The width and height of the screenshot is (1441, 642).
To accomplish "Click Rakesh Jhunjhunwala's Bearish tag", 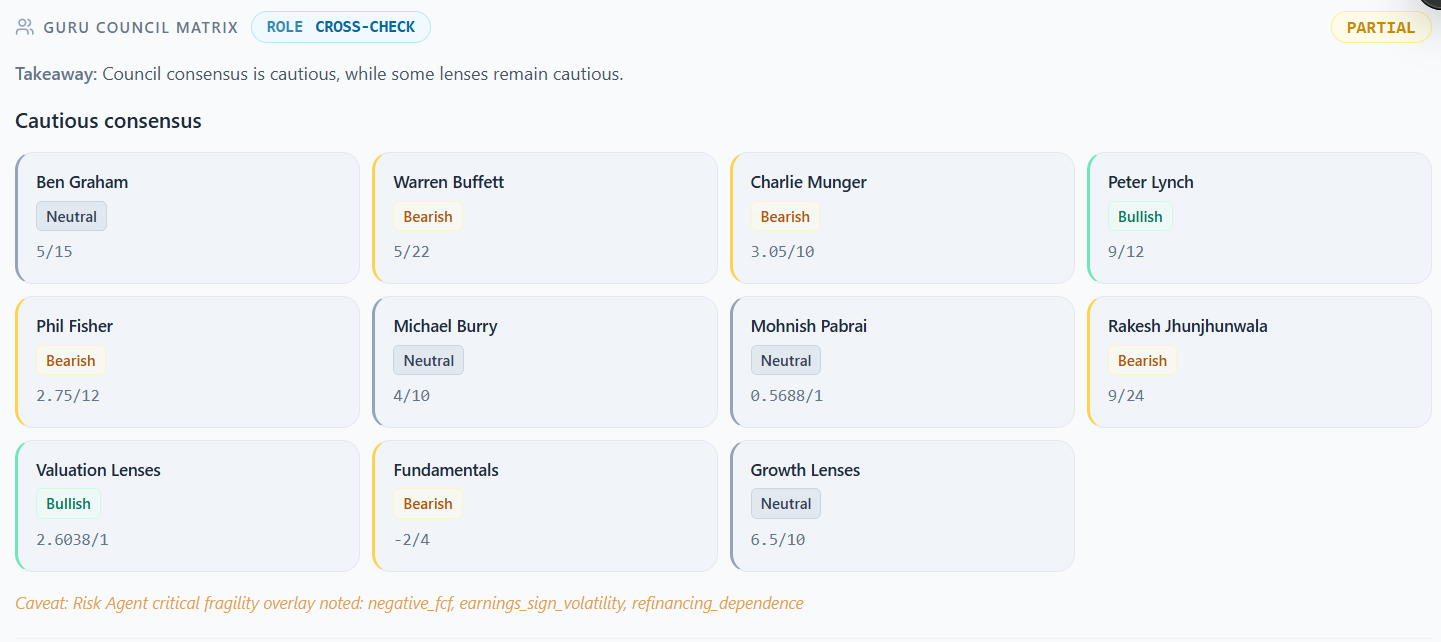I will click(x=1142, y=361).
